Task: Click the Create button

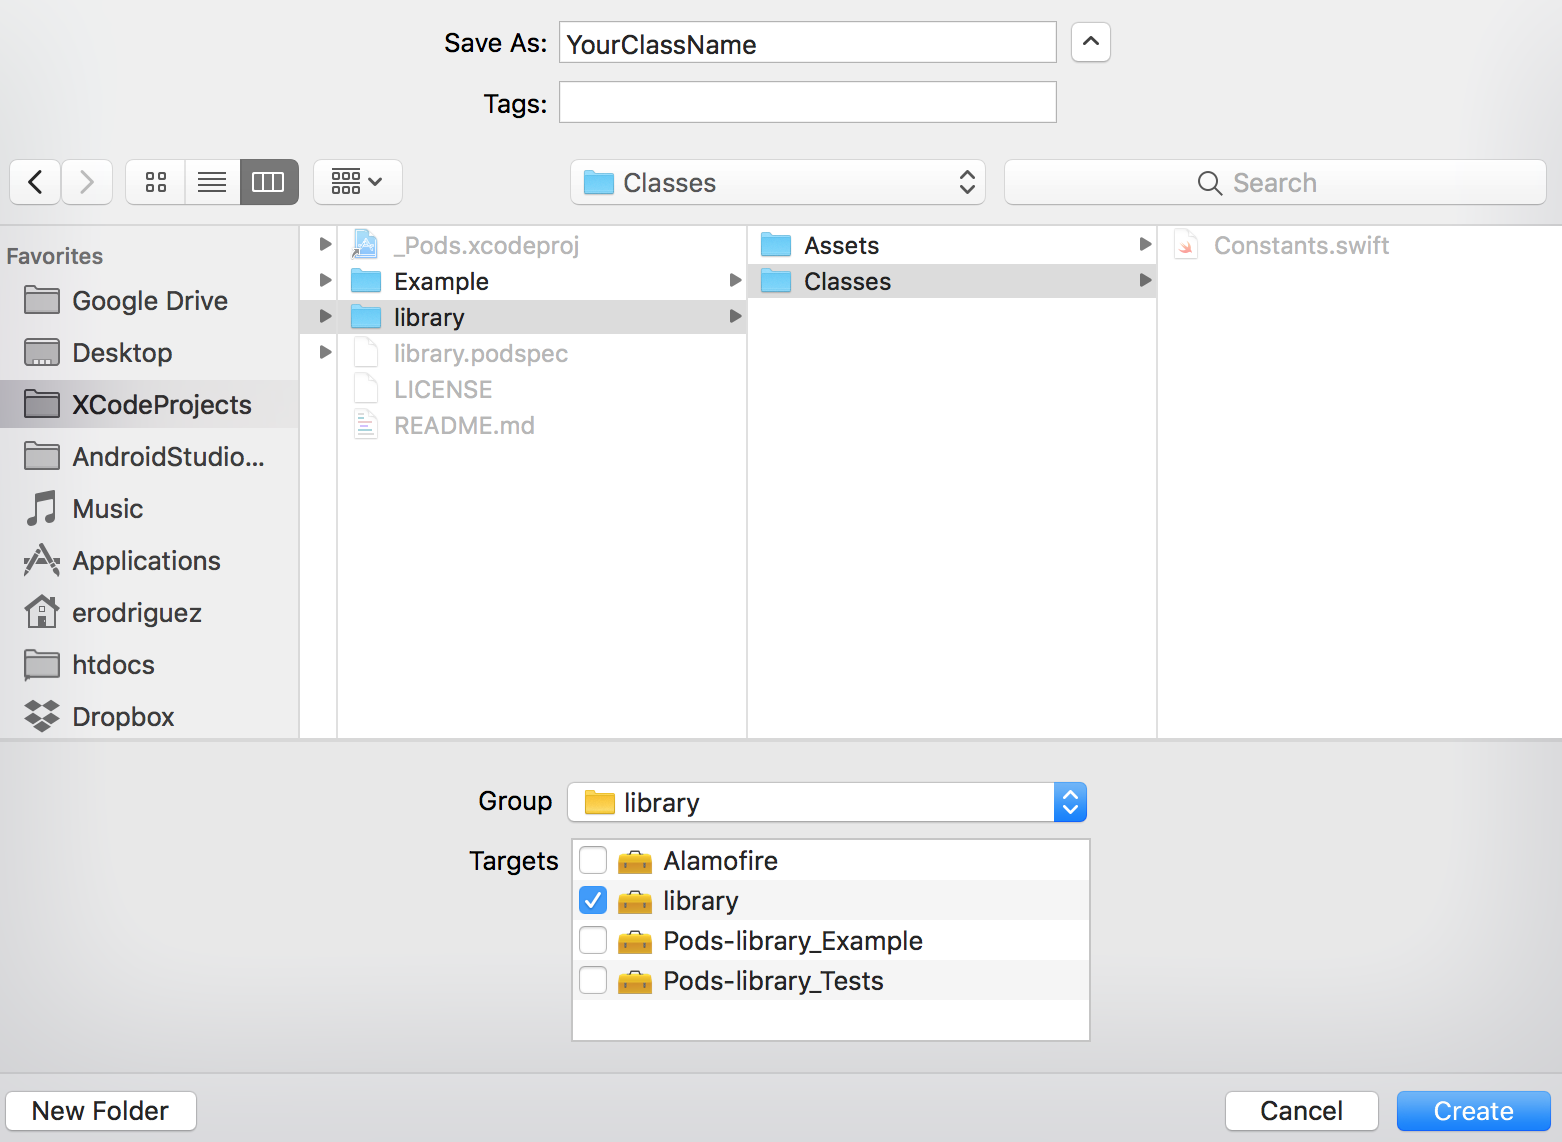Action: click(x=1473, y=1110)
